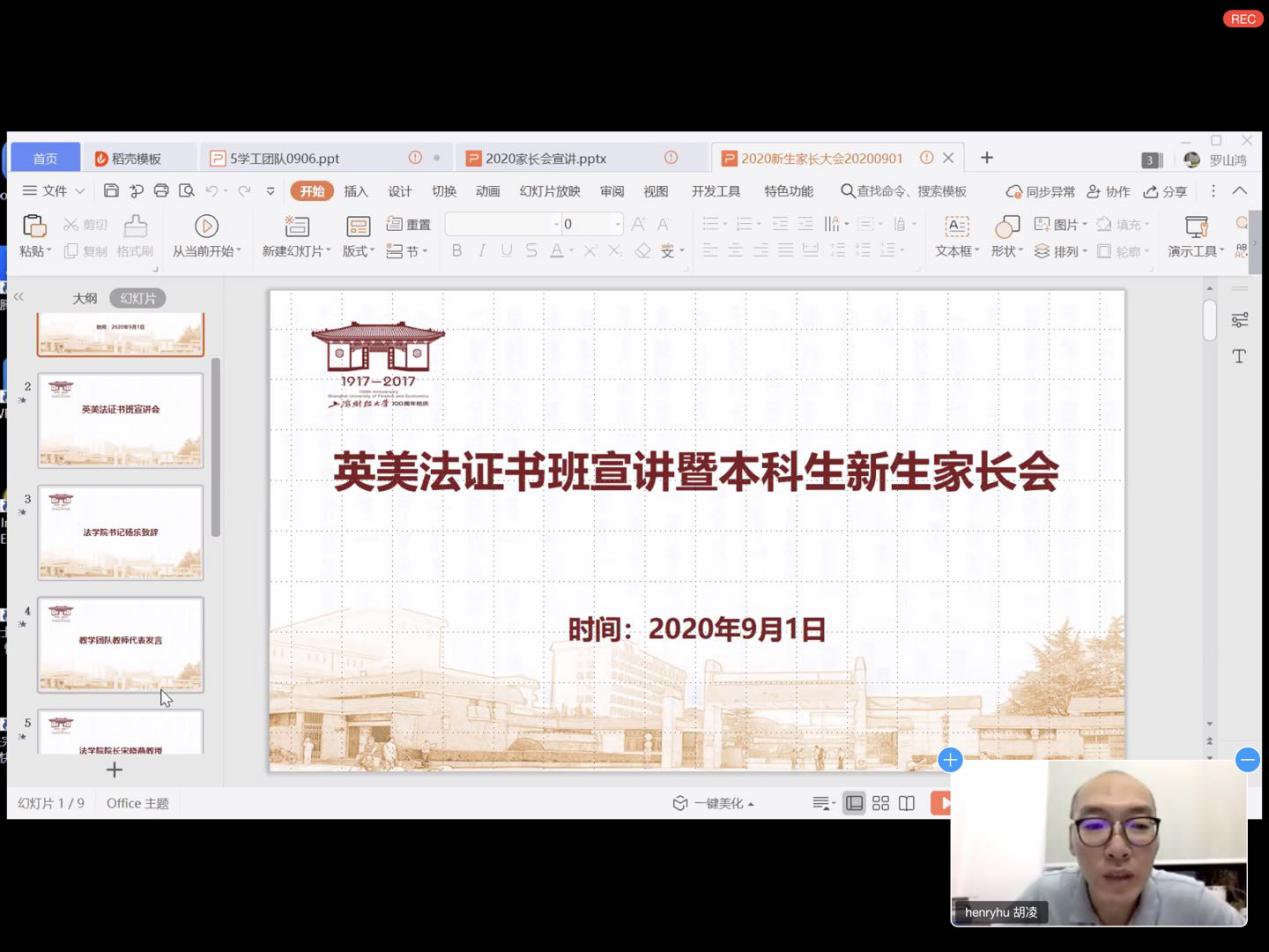This screenshot has width=1269, height=952.
Task: Expand the 一键美化 beautify menu
Action: 713,803
